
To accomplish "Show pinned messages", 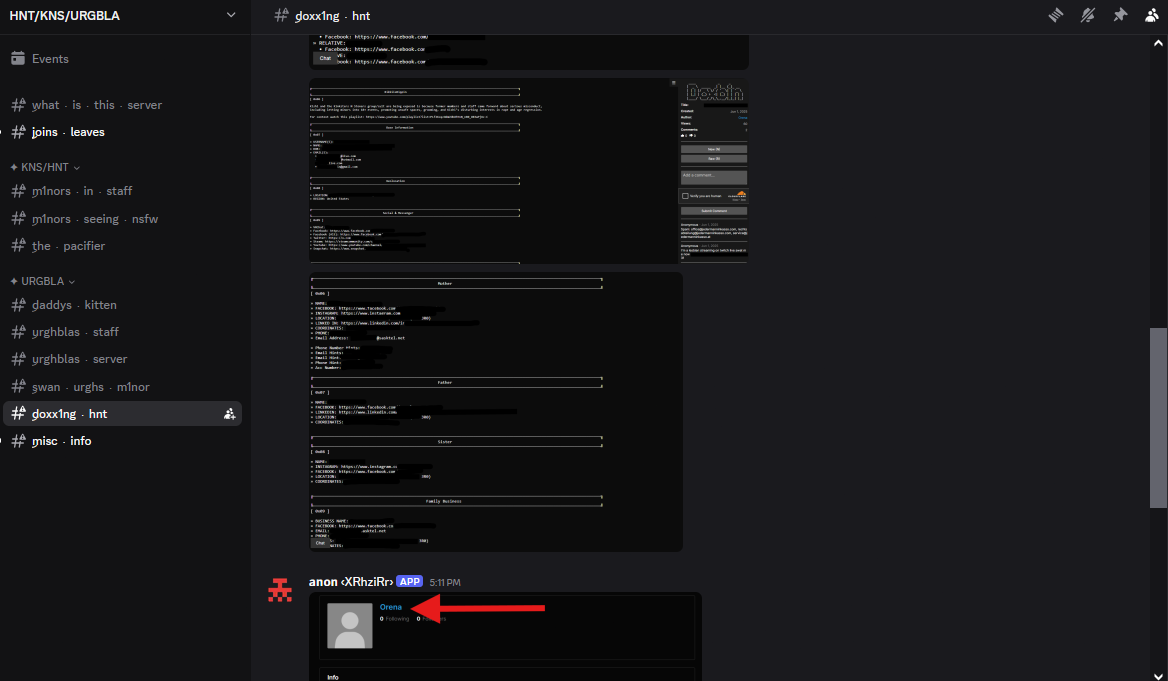I will [x=1120, y=15].
